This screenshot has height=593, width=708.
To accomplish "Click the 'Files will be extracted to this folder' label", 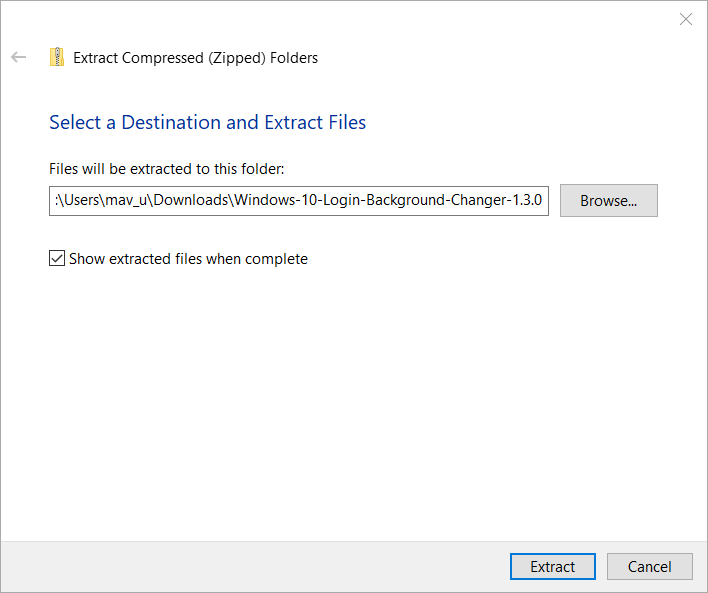I will [x=167, y=169].
